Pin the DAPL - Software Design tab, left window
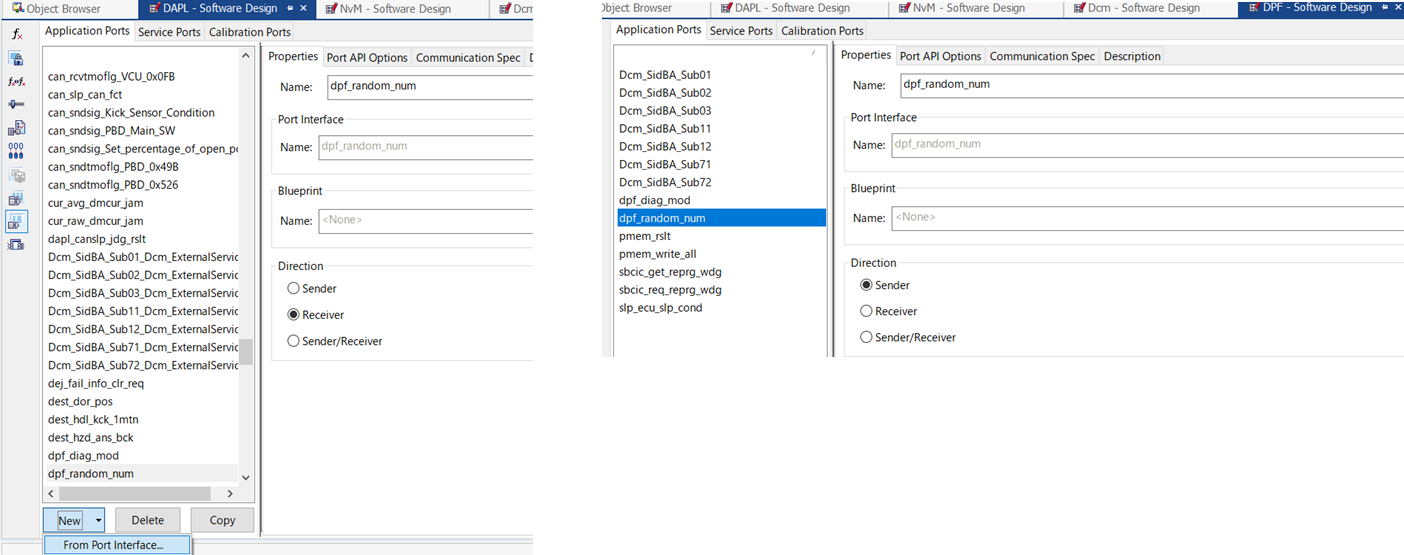The height and width of the screenshot is (555, 1404). pos(288,9)
